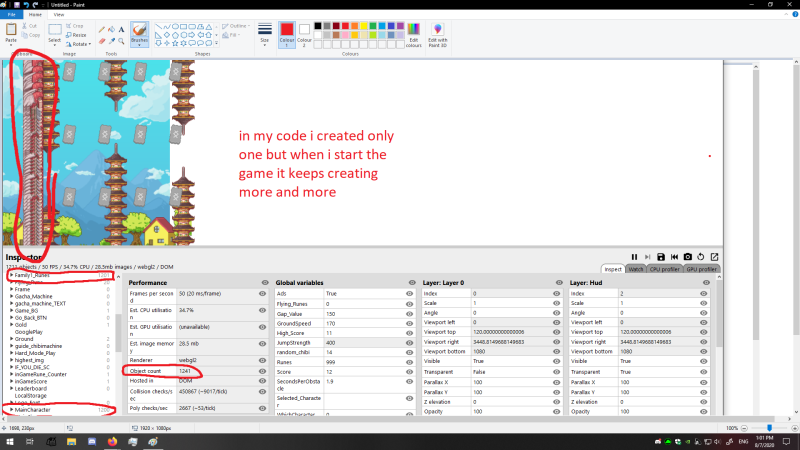Select the Fill with colour bucket tool
Viewport: 800px width, 450px height.
click(111, 30)
